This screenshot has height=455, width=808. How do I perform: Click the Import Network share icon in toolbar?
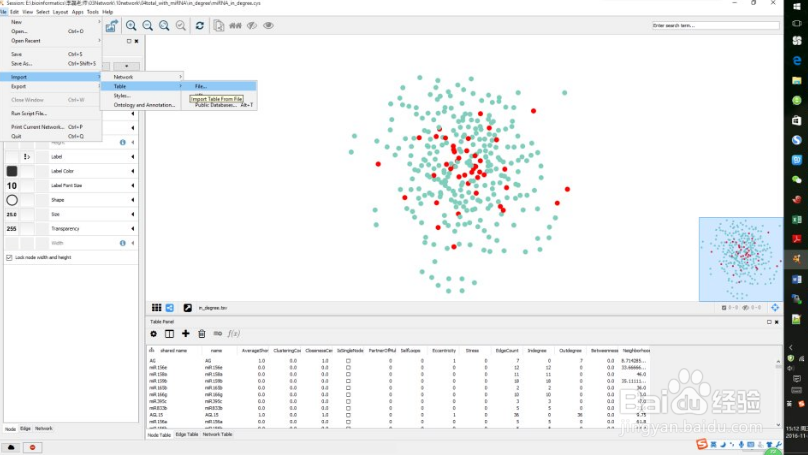(112, 25)
